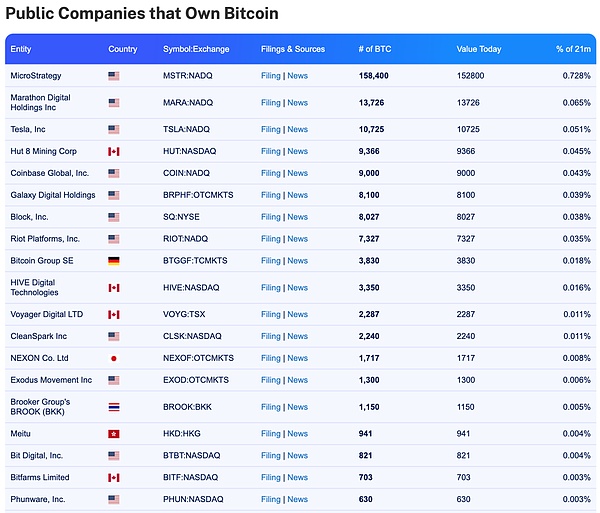Click the German flag next to Bitcoin Group SE
This screenshot has width=600, height=513.
113,261
